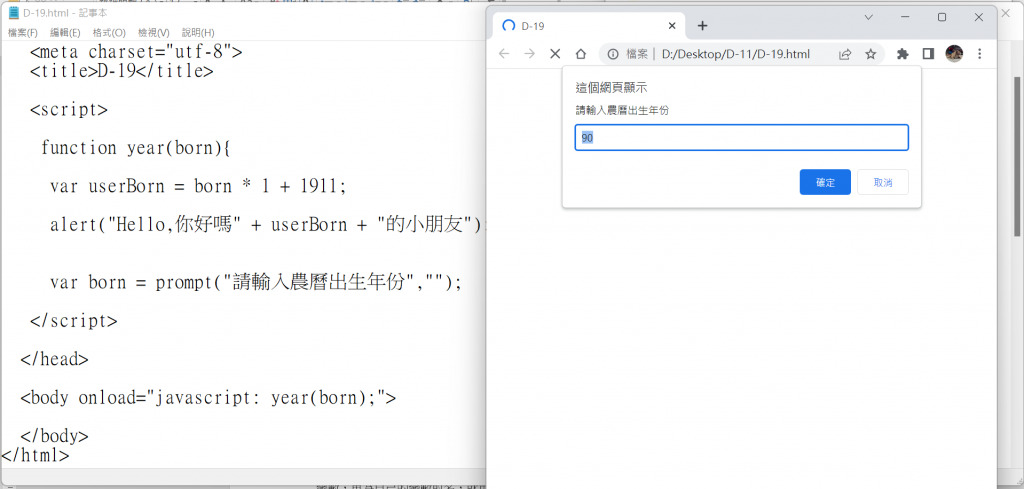Toggle the Chrome side panel icon

point(928,54)
